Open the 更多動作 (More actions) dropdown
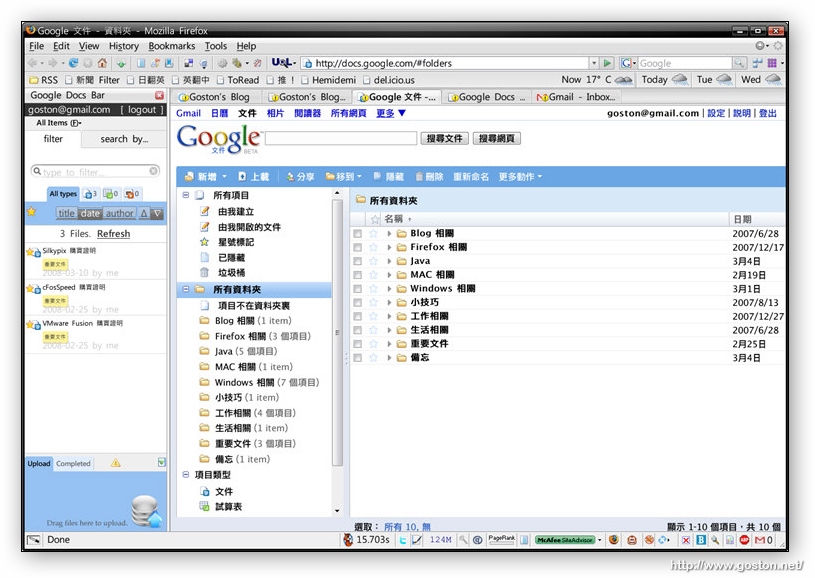This screenshot has height=578, width=815. [x=520, y=177]
